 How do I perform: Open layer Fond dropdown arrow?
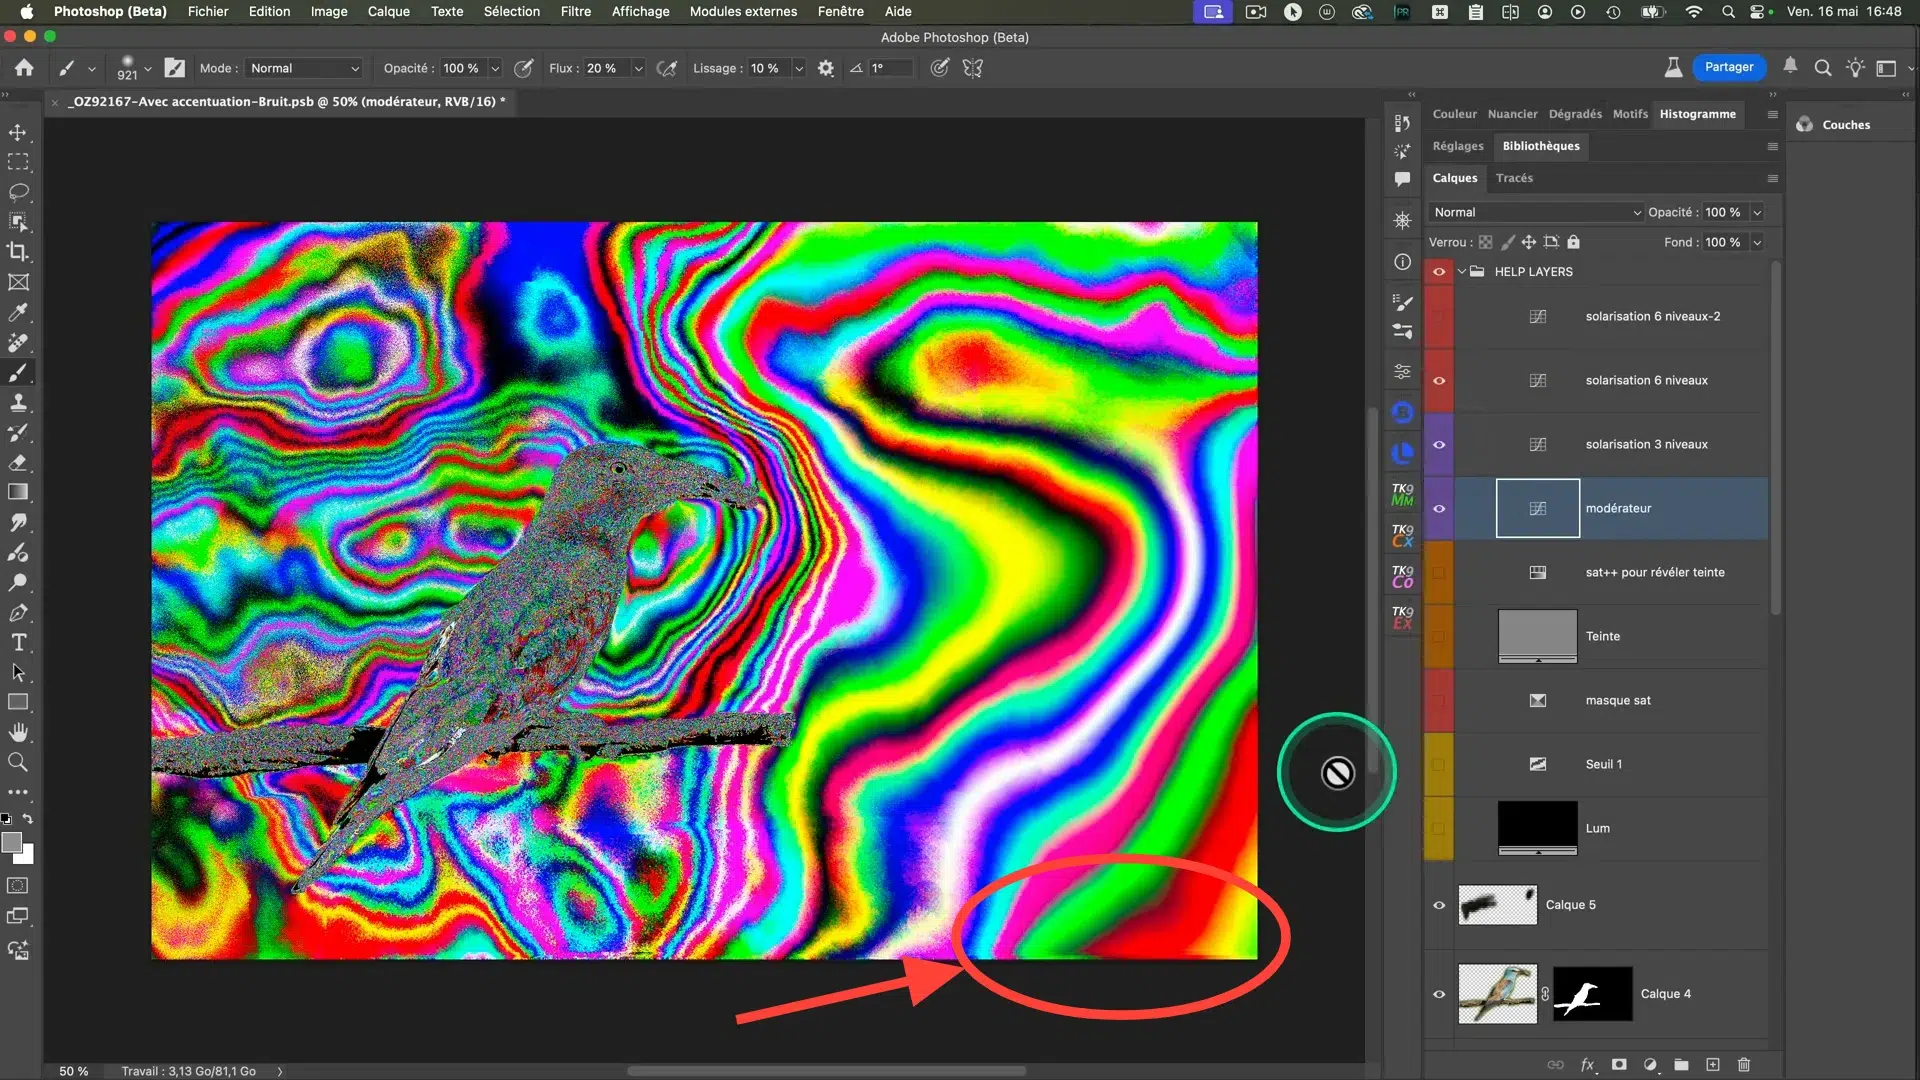(1757, 242)
